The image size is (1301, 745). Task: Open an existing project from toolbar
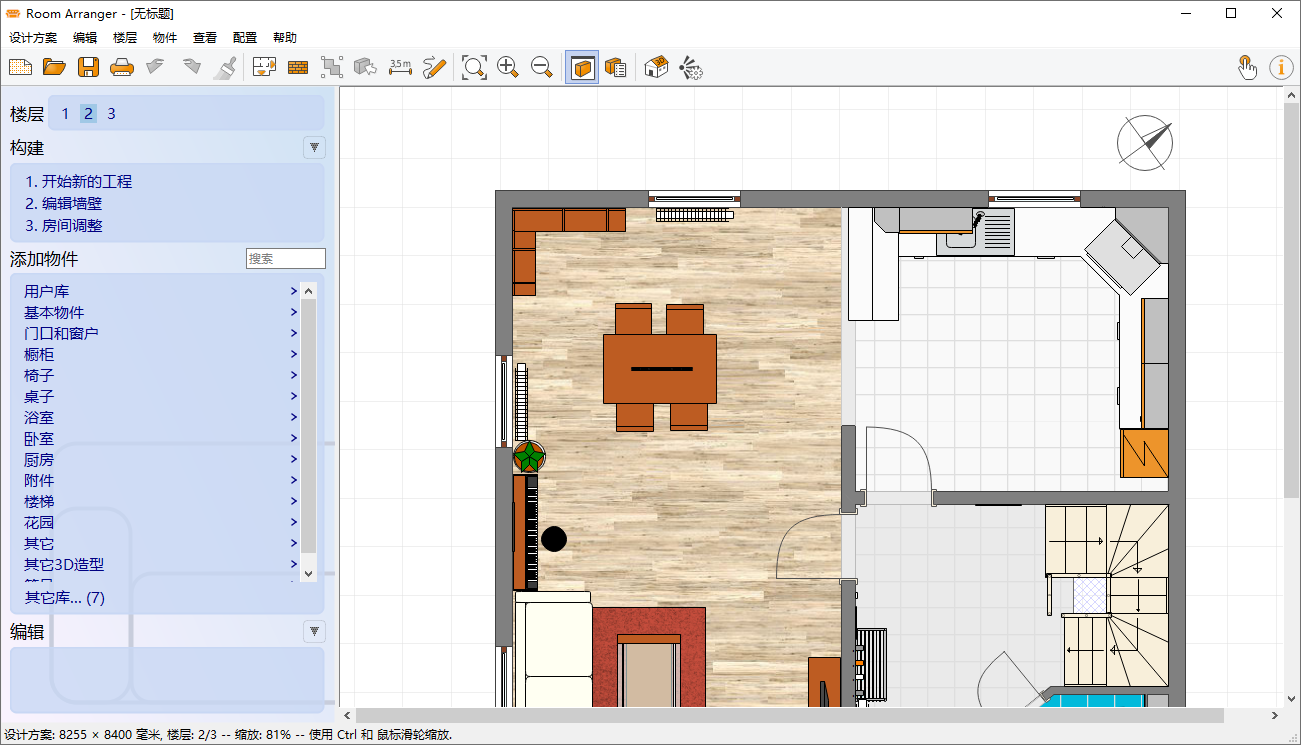coord(54,67)
